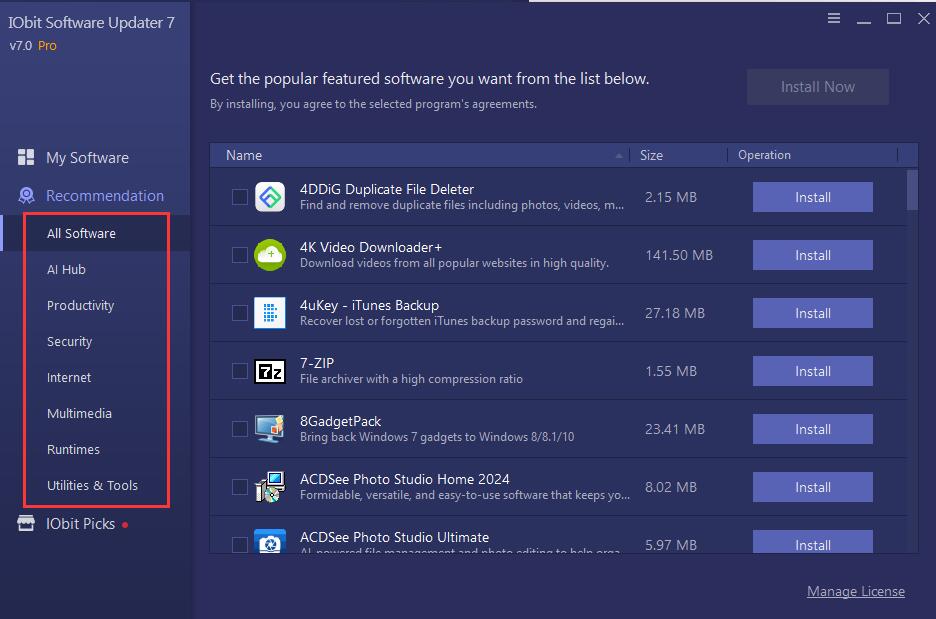This screenshot has width=936, height=619.
Task: Check the 4DDiG Duplicate File Deleter checkbox
Action: pyautogui.click(x=239, y=197)
